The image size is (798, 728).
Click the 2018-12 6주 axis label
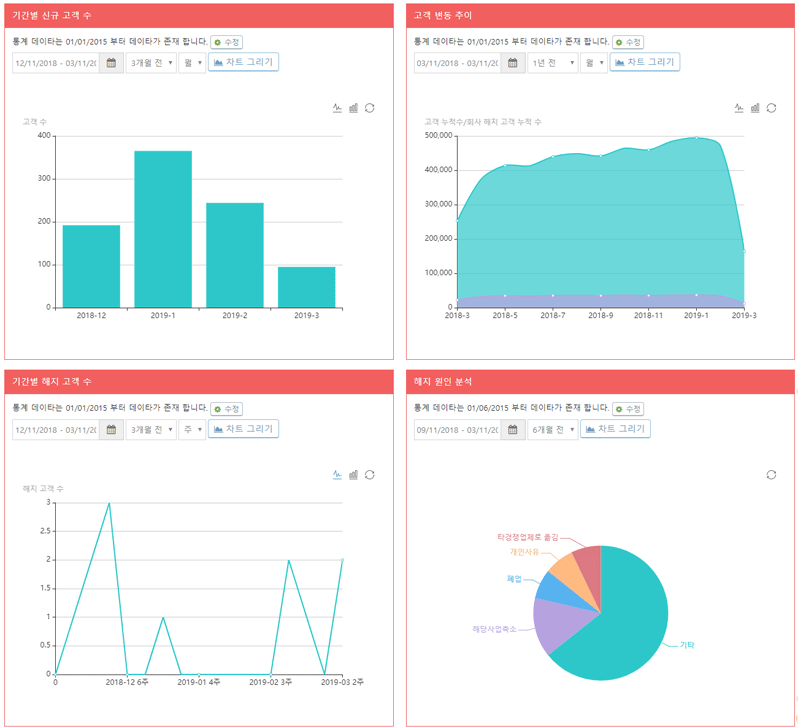(127, 682)
